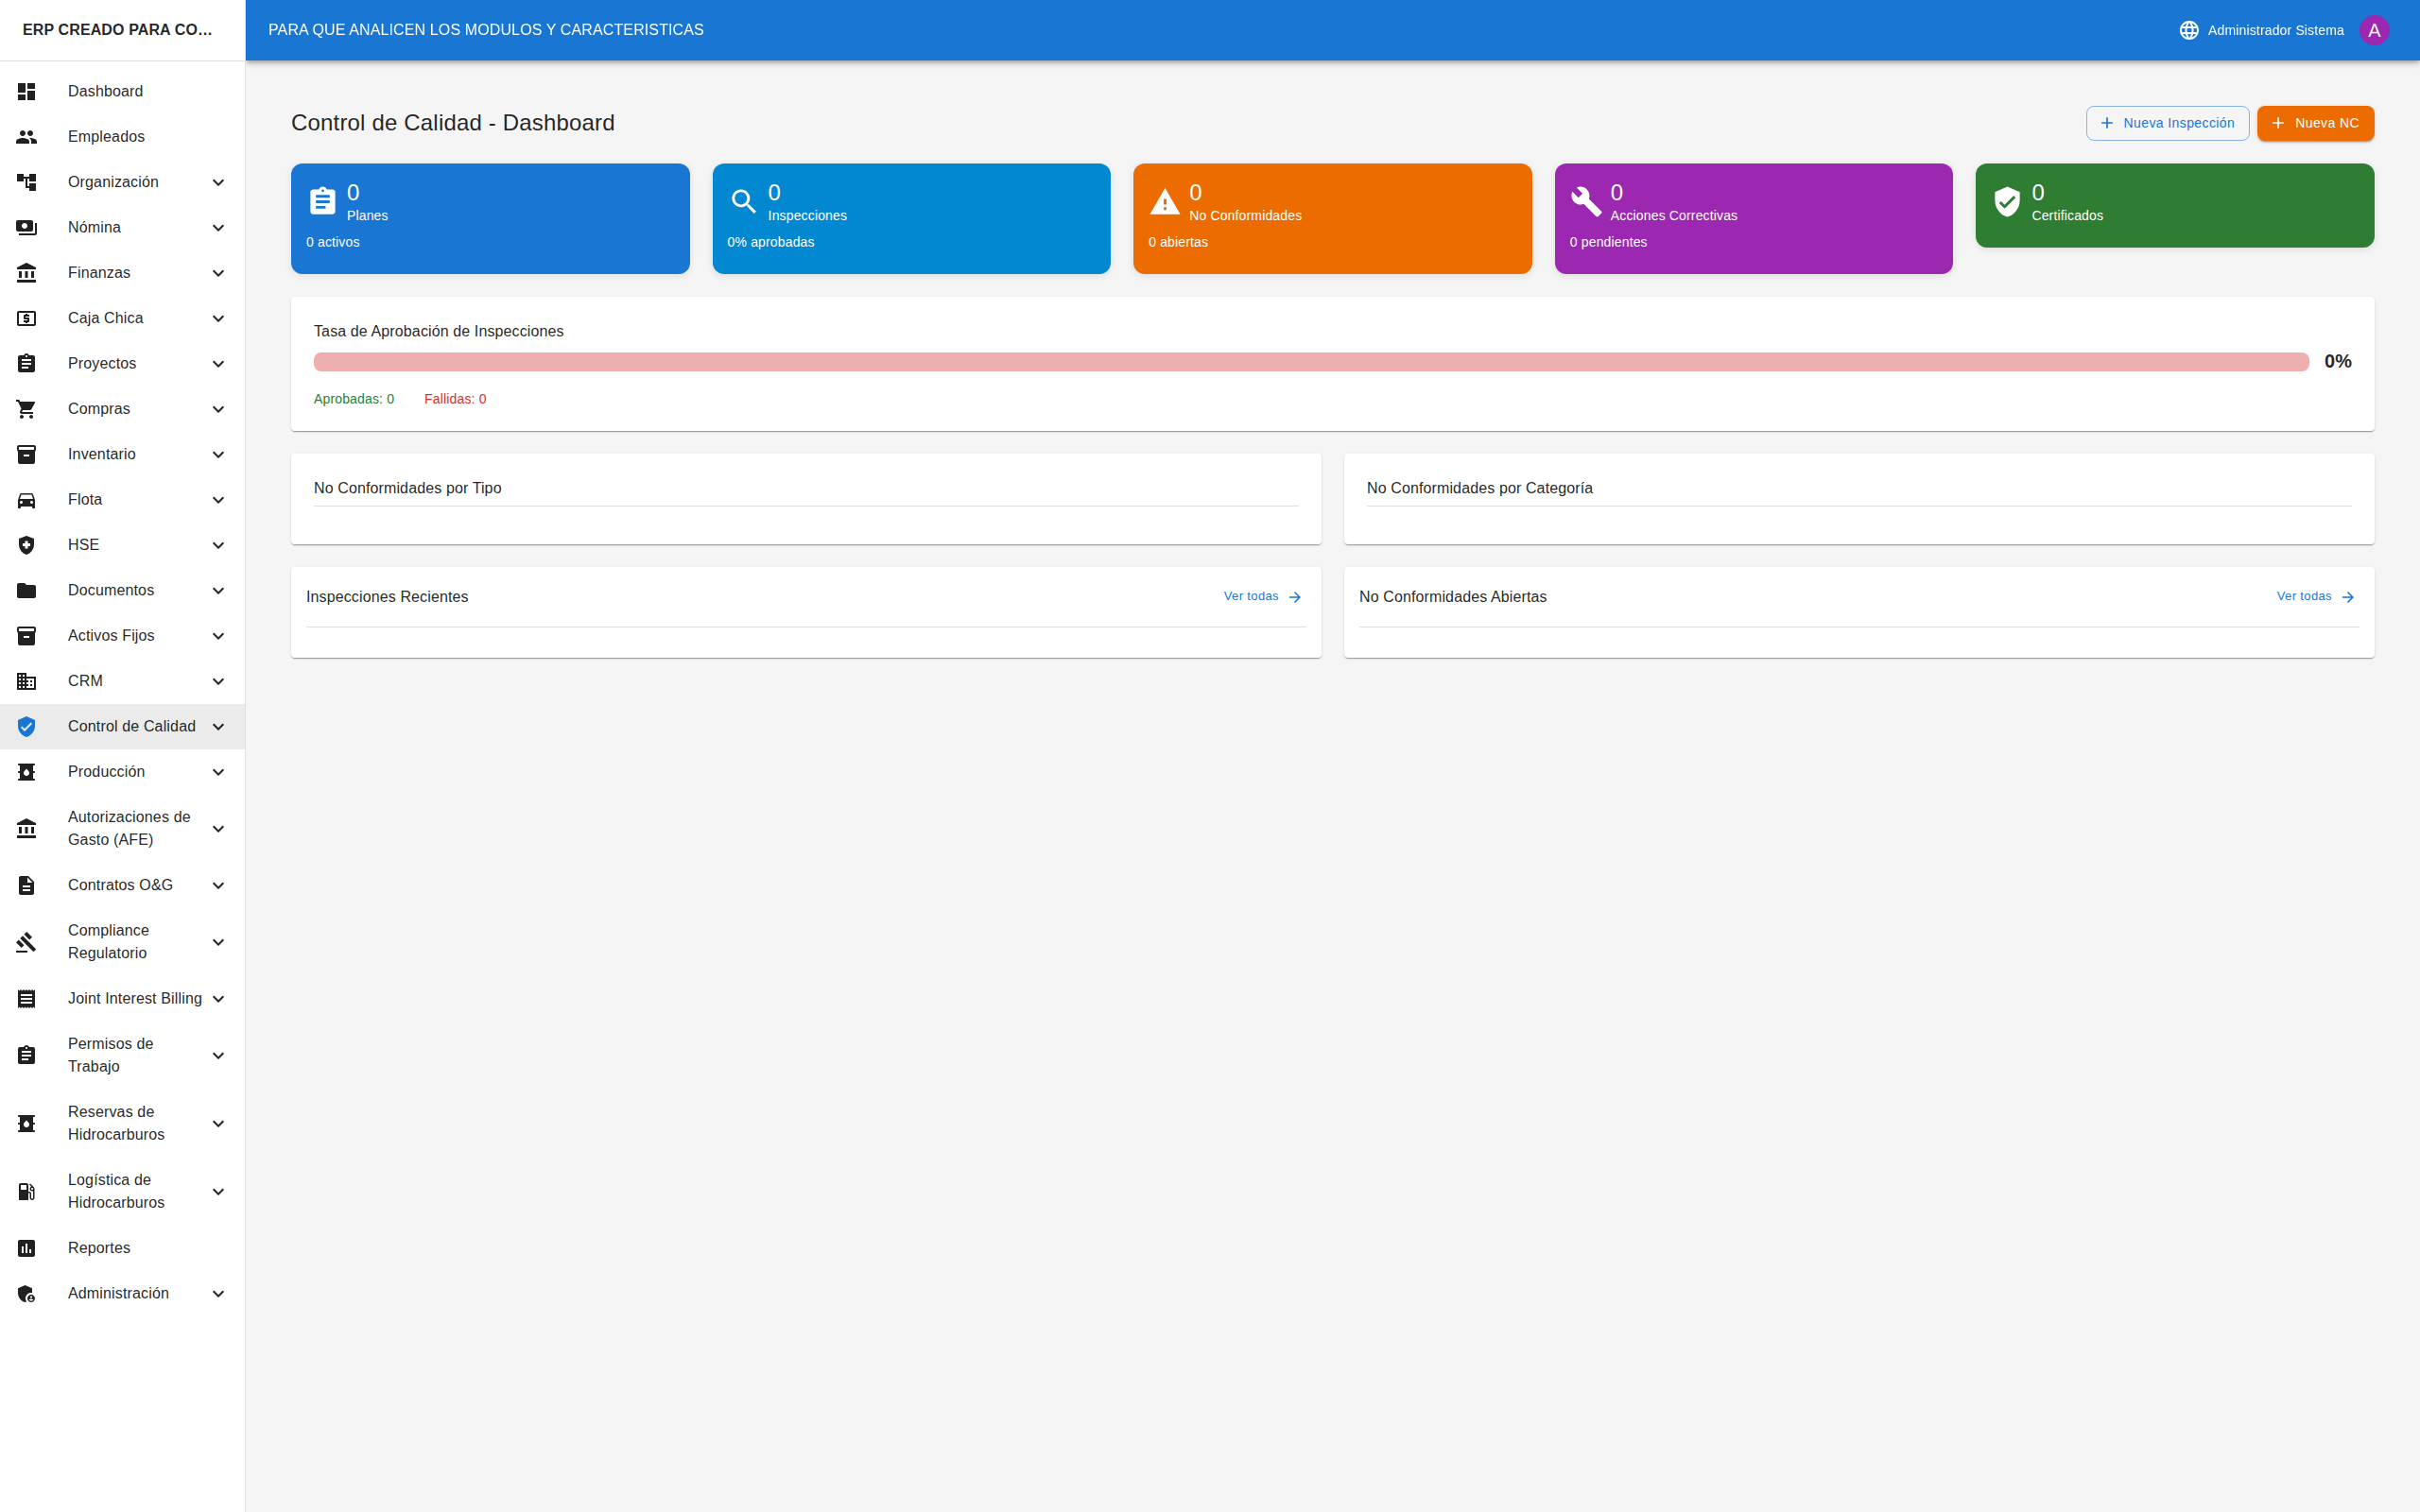Click the Nueva Inspección button
This screenshot has width=2420, height=1512.
[2167, 123]
